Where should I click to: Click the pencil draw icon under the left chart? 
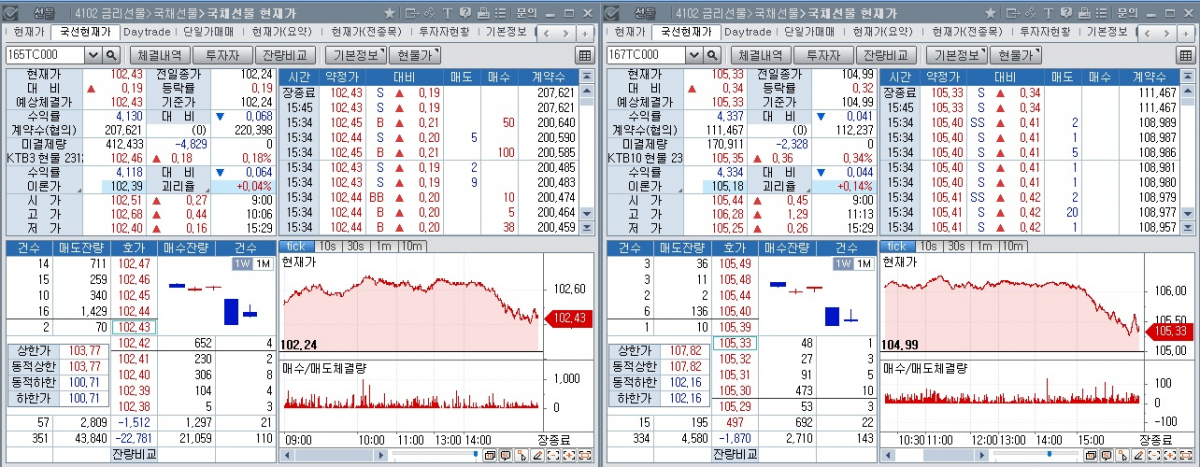(537, 456)
